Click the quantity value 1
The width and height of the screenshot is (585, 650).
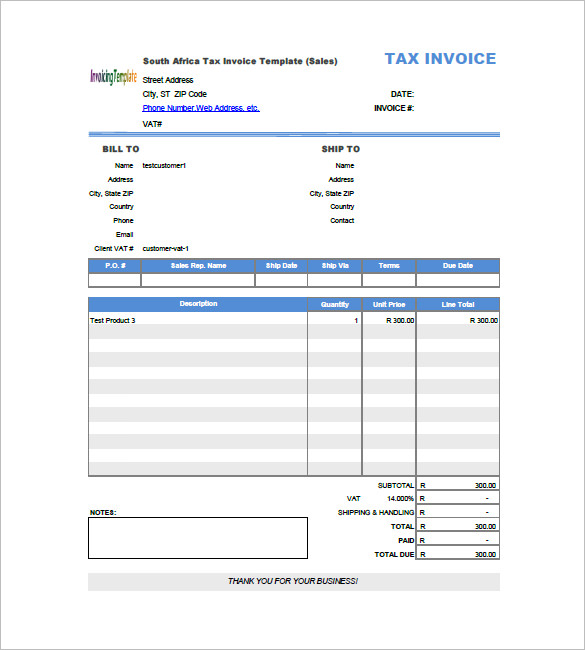356,320
